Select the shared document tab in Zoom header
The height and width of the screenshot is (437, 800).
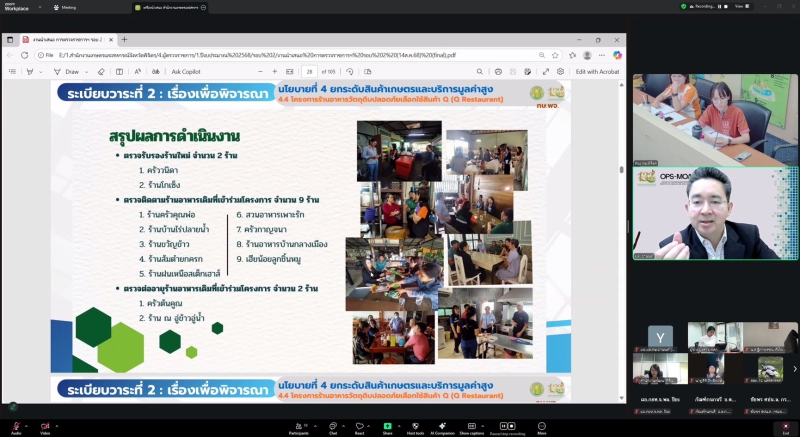tap(170, 8)
